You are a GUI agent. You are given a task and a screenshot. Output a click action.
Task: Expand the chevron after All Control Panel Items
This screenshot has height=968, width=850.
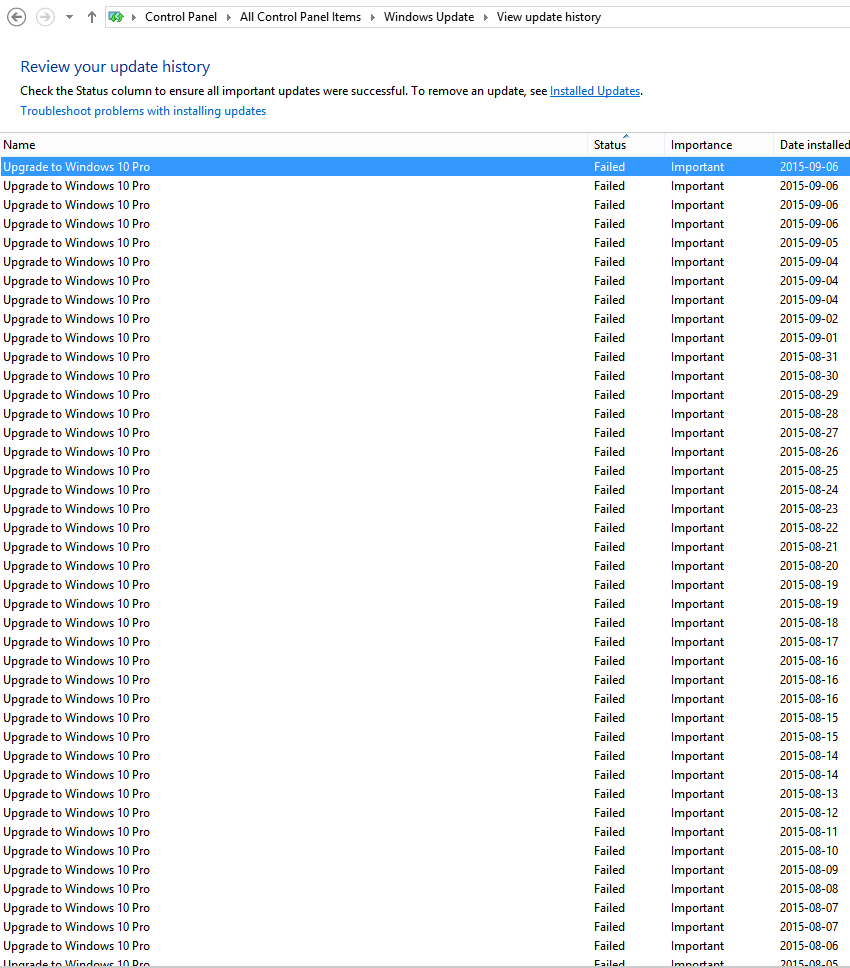(373, 17)
